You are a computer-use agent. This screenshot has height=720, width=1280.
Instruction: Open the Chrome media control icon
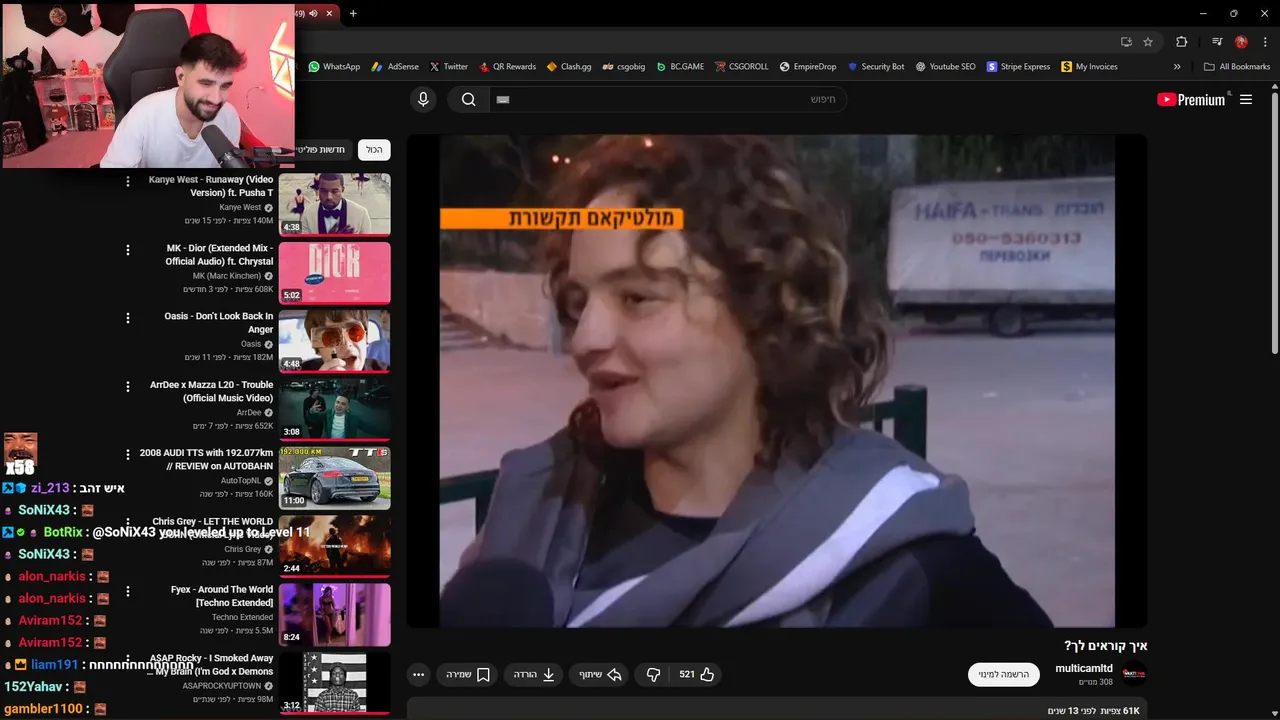coord(1217,42)
